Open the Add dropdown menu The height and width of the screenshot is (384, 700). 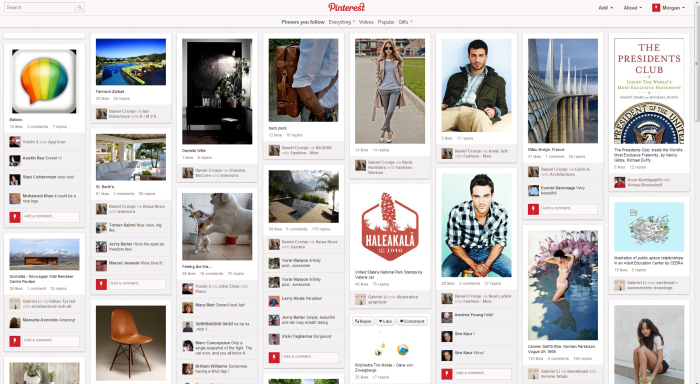click(605, 8)
